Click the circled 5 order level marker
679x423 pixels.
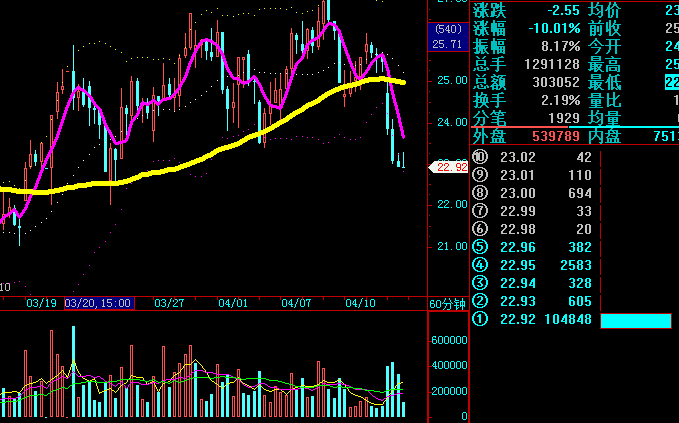pos(480,247)
